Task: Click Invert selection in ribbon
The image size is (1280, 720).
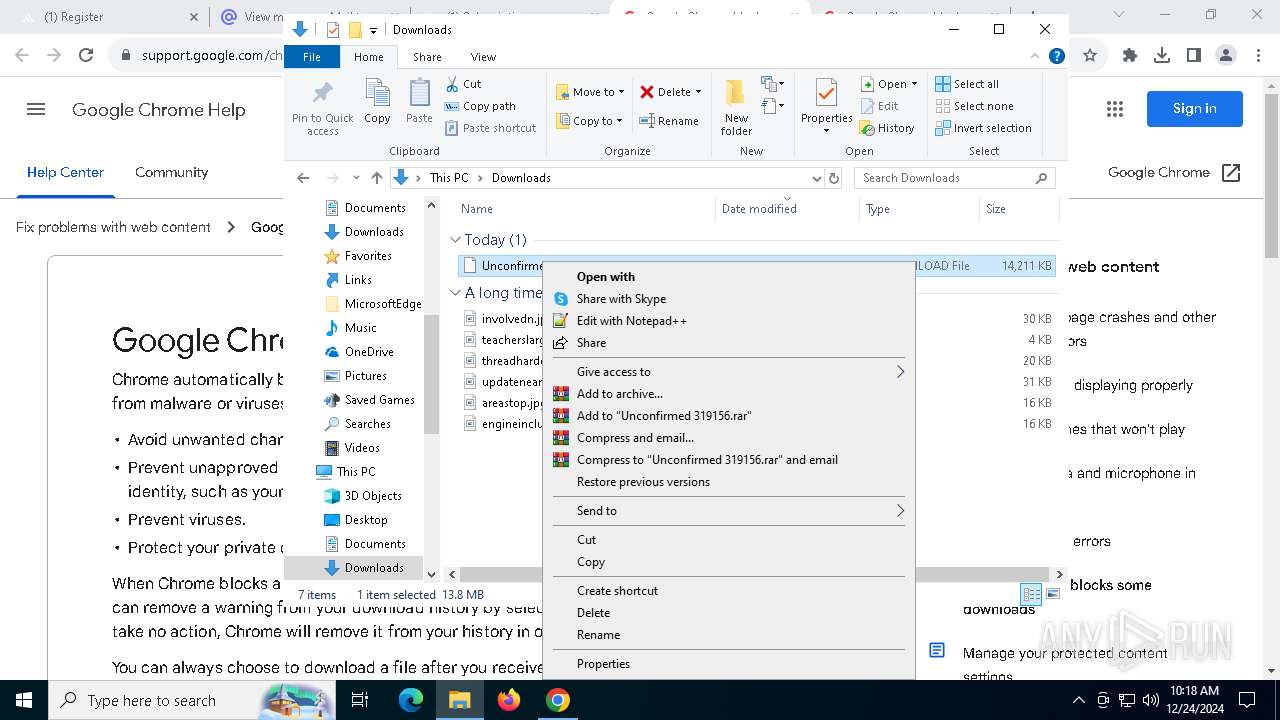Action: (x=984, y=128)
